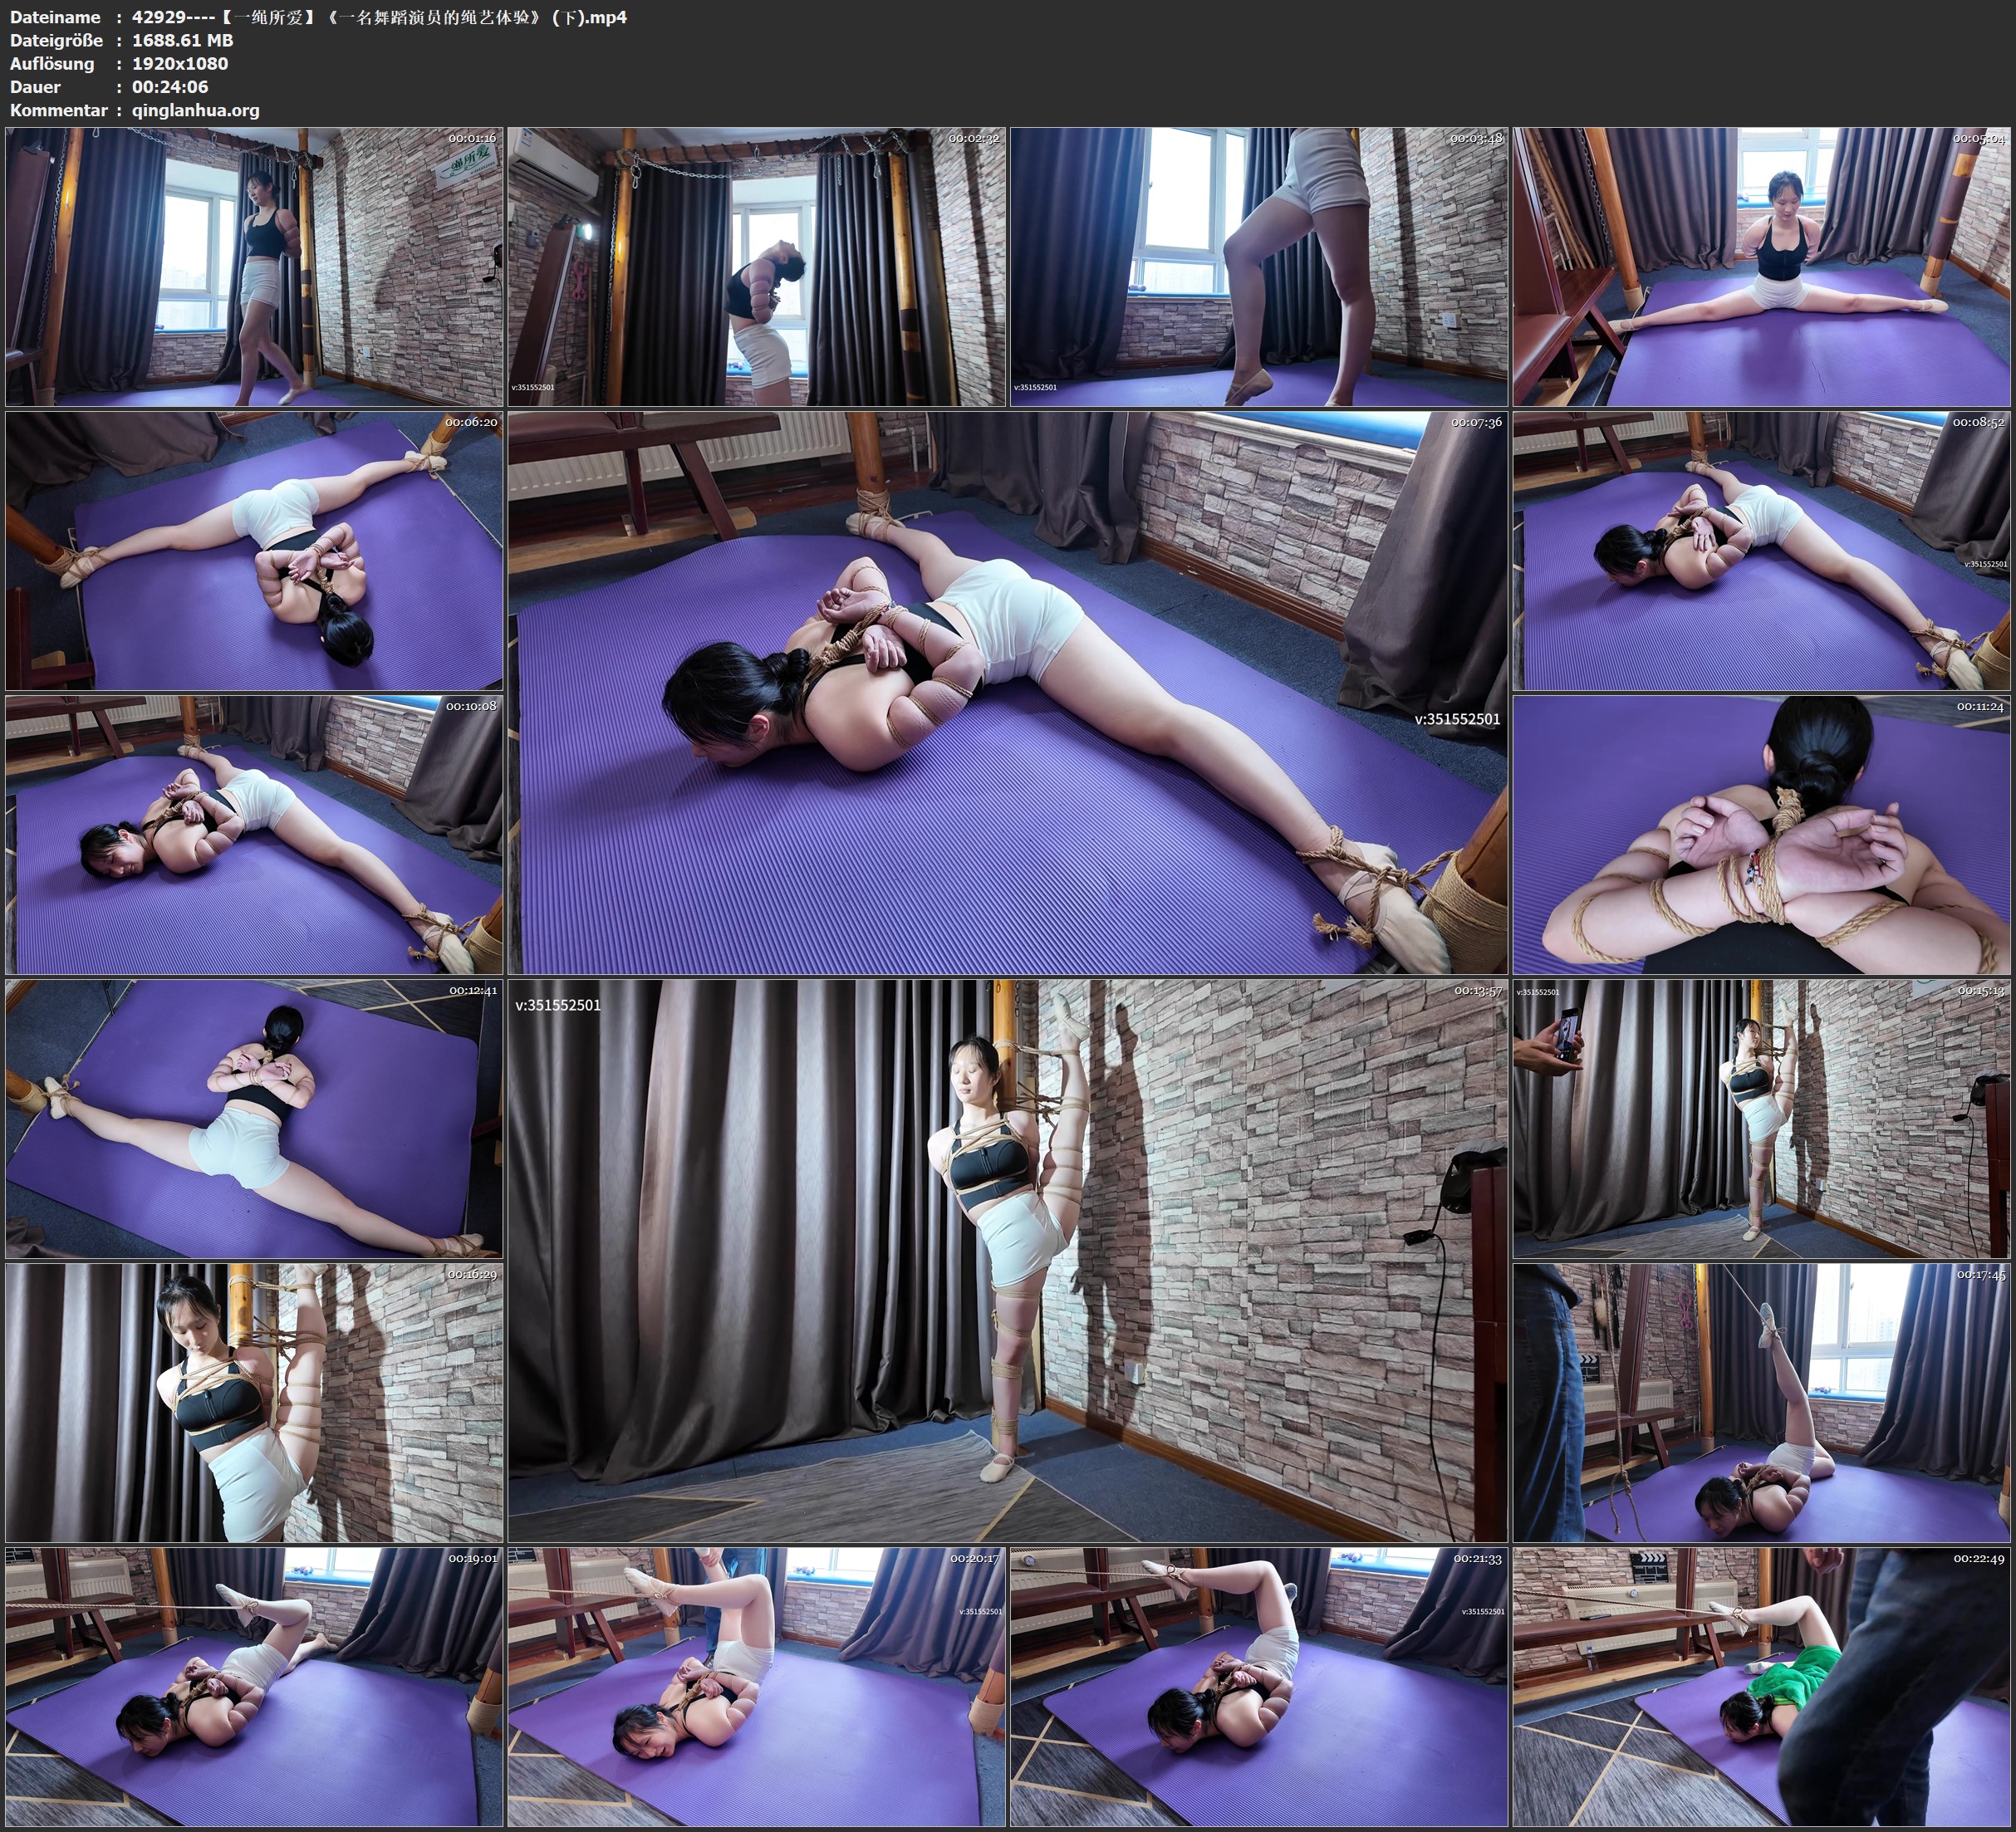Image resolution: width=2016 pixels, height=1832 pixels.
Task: Click the 00:05:04 frame thumbnail
Action: (1761, 266)
